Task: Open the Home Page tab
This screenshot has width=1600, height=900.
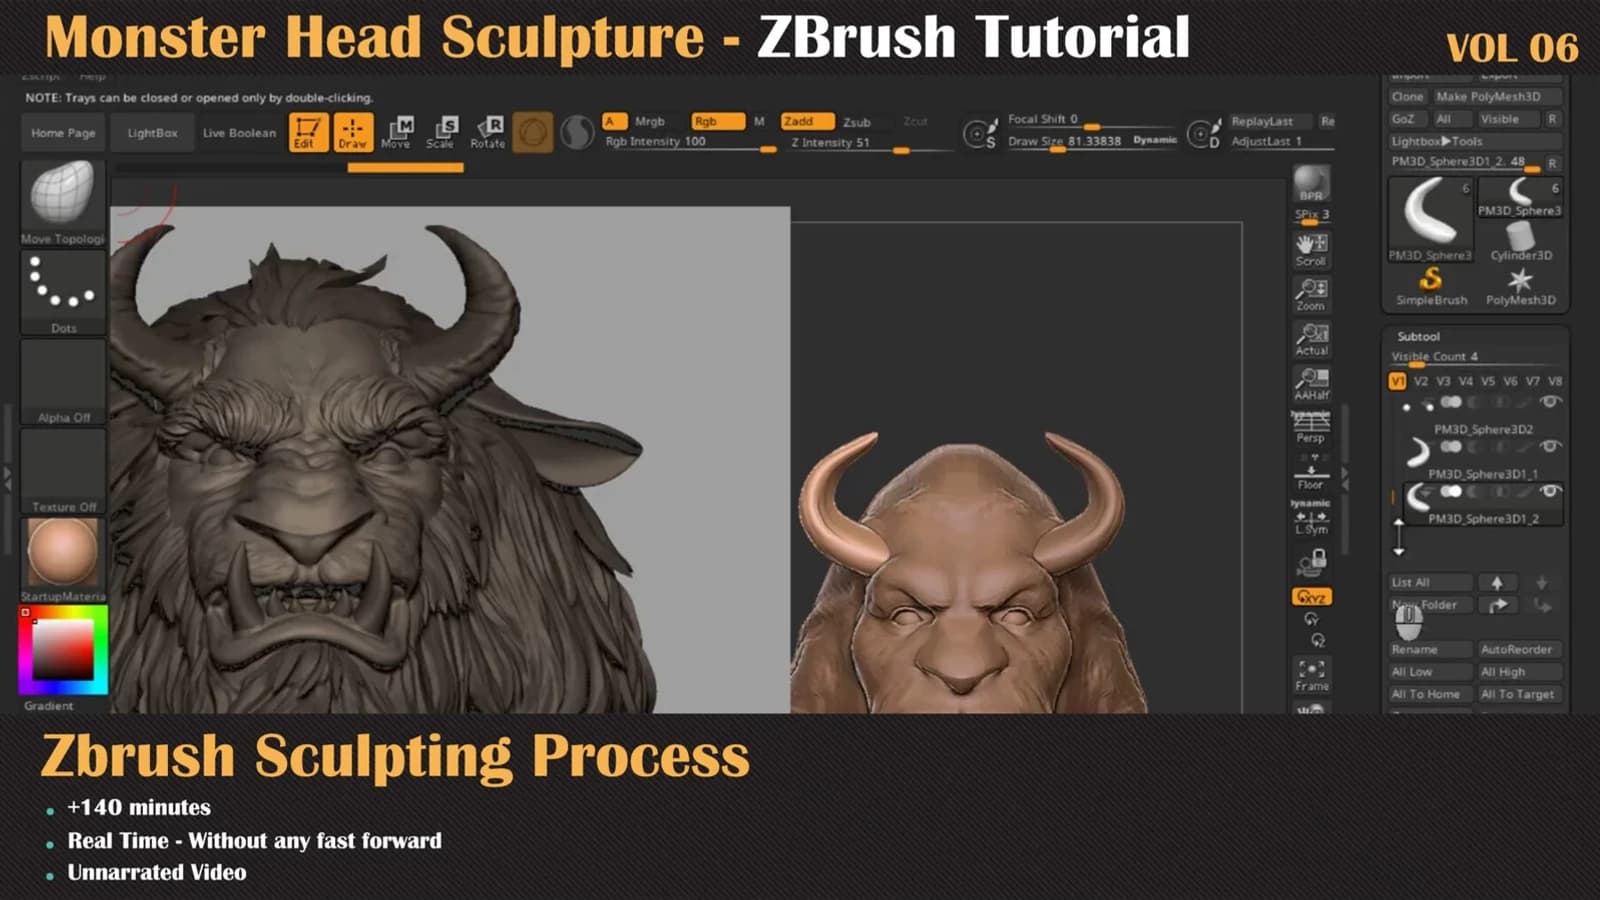Action: click(63, 132)
